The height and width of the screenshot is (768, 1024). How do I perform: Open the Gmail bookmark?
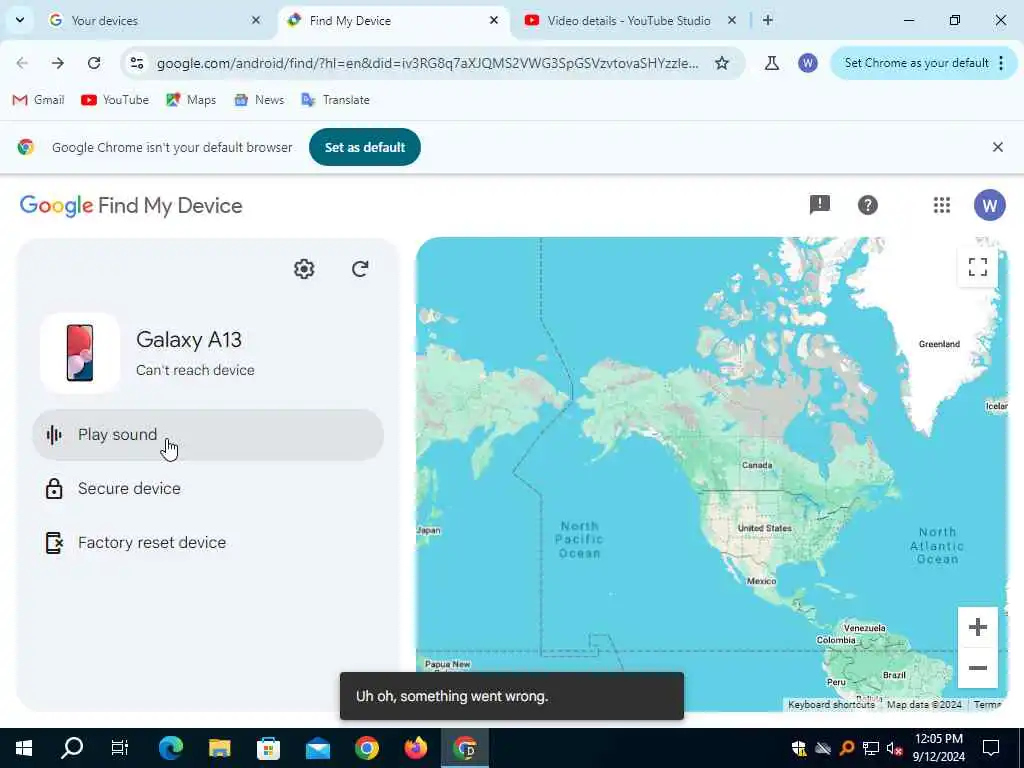pyautogui.click(x=39, y=100)
